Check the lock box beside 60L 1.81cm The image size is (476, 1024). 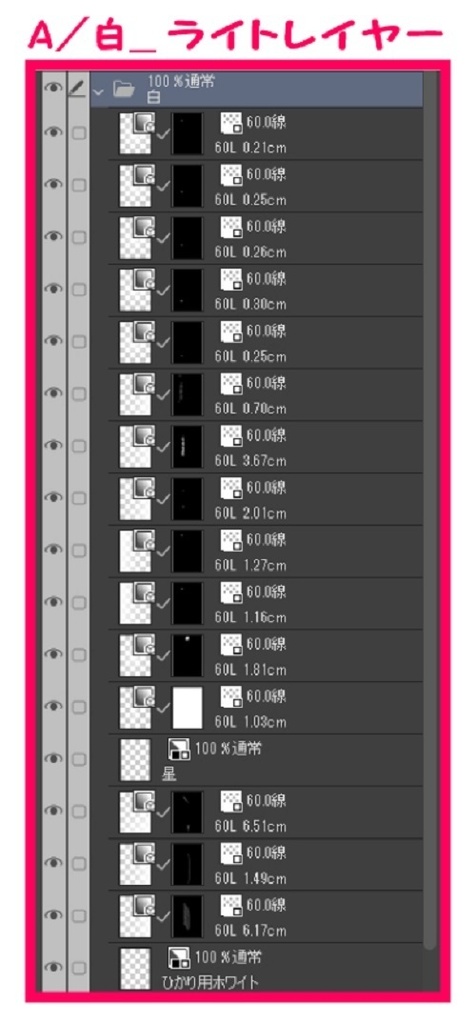pos(78,655)
